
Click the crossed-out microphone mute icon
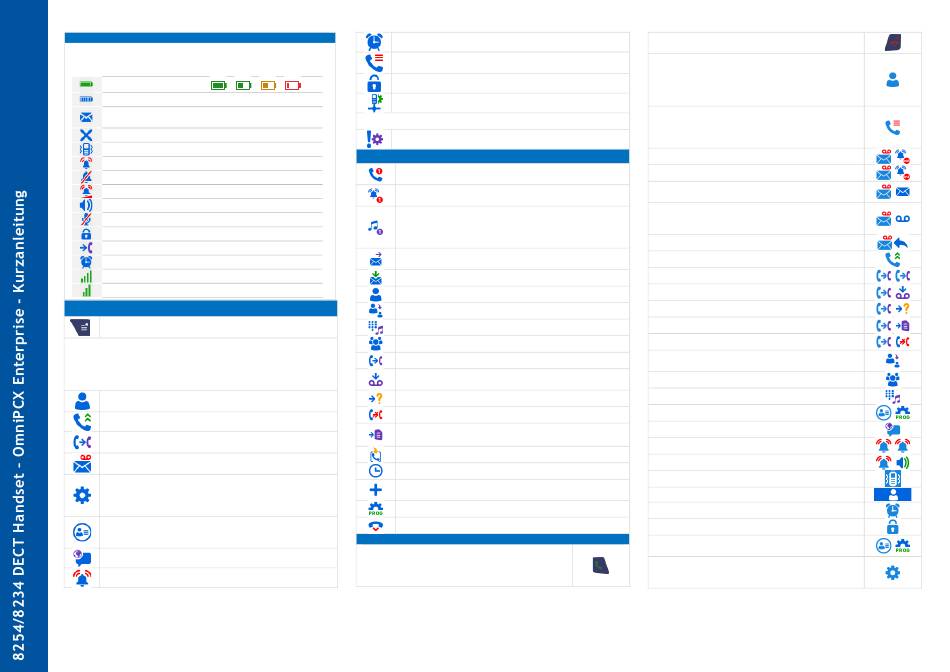click(86, 219)
